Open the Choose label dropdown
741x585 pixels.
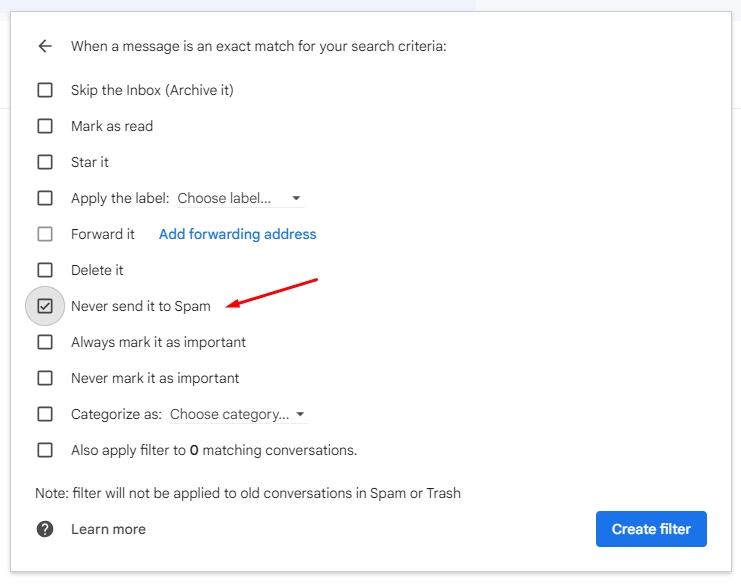(239, 198)
